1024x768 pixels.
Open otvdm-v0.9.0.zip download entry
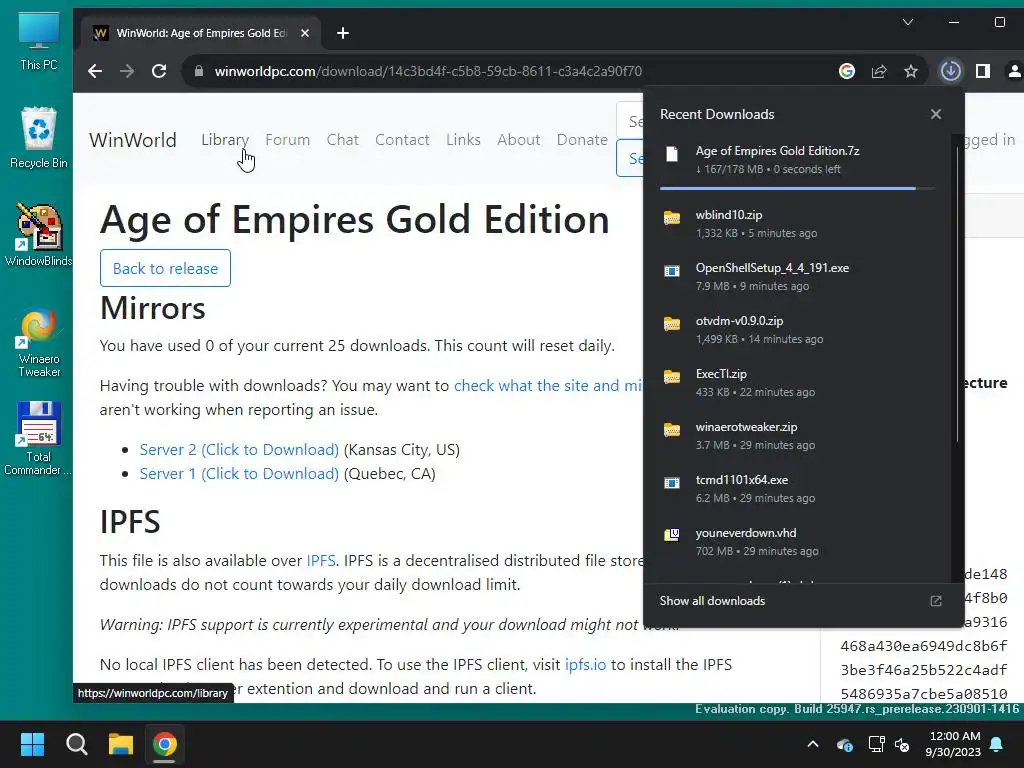point(798,329)
